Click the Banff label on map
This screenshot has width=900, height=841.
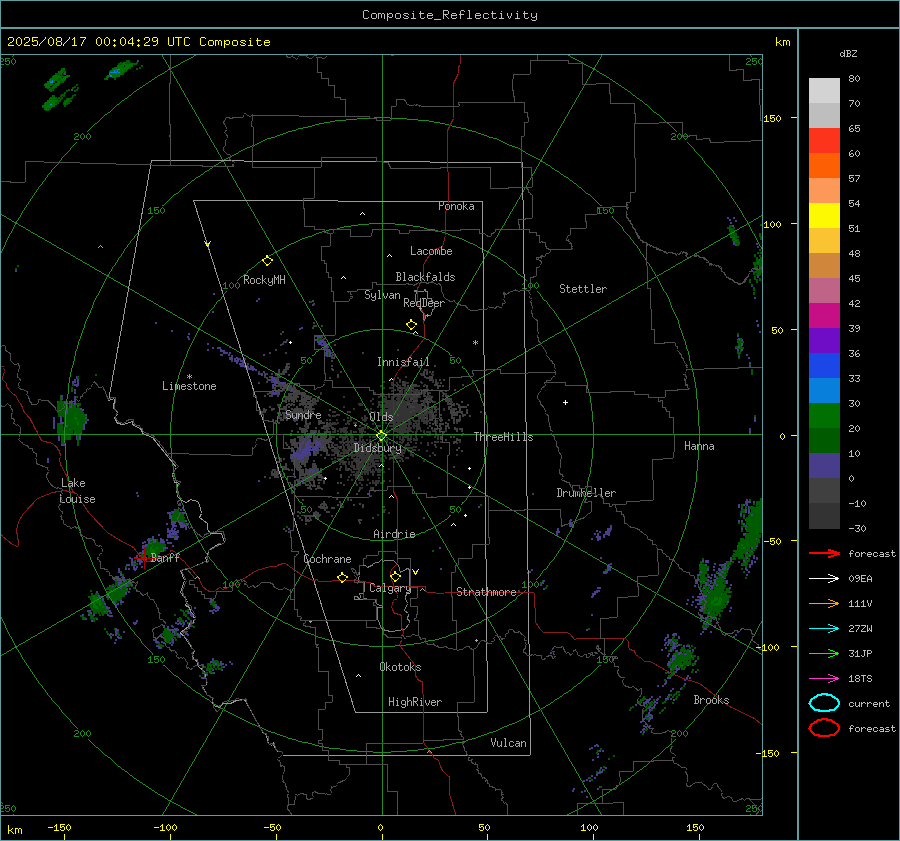click(x=165, y=557)
